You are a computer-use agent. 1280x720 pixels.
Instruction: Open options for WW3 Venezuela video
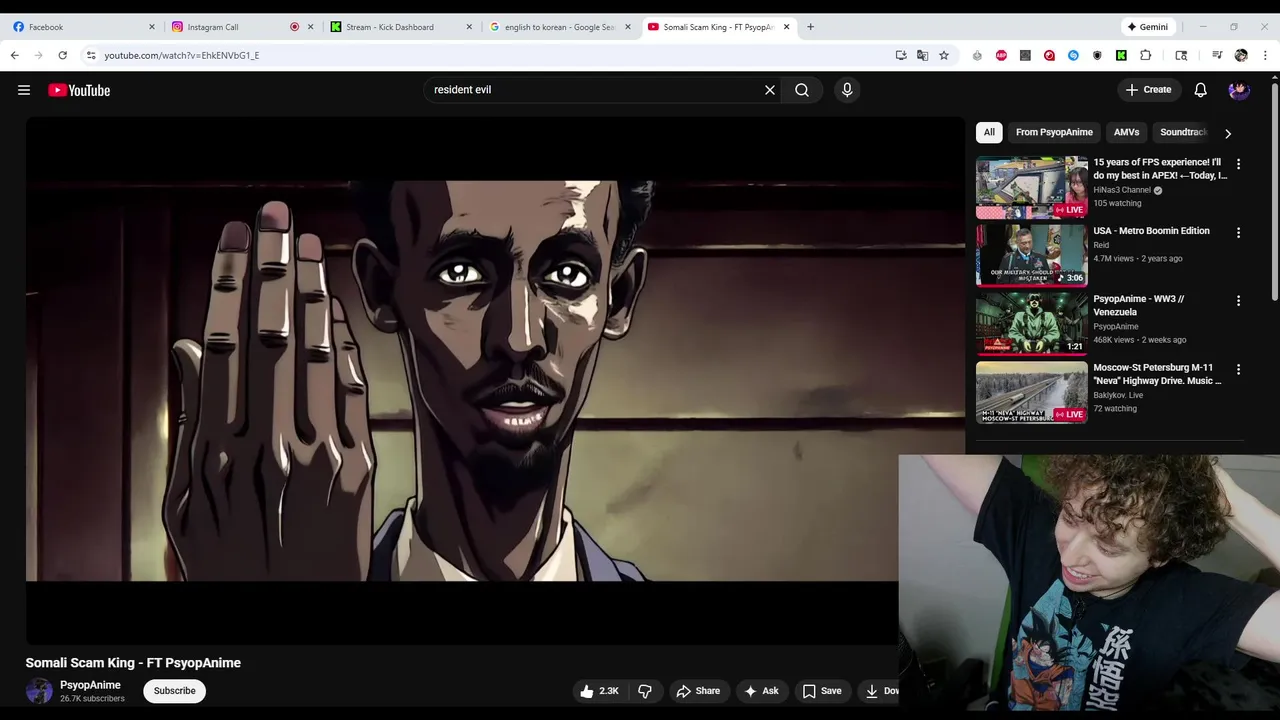click(x=1238, y=301)
